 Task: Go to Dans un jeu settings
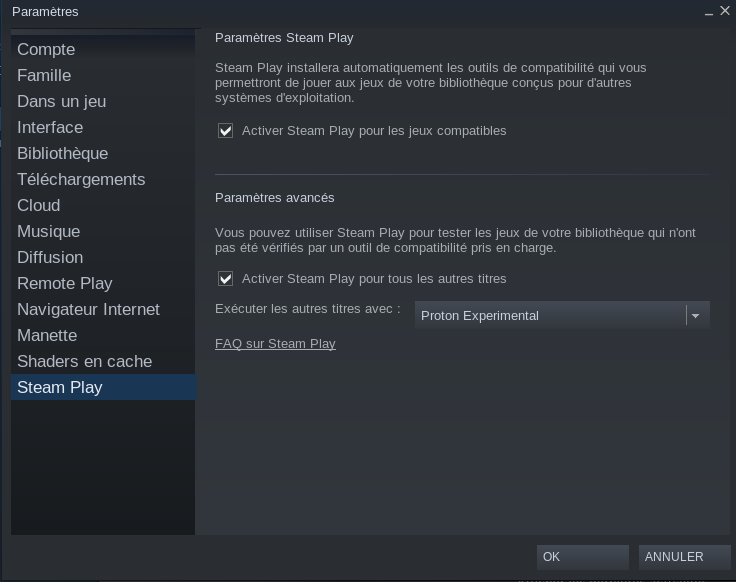(61, 101)
